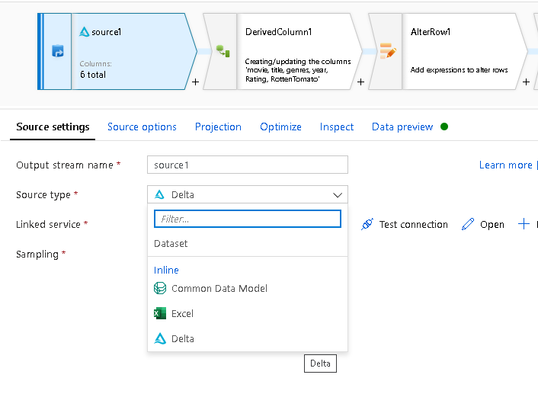Click the New plus icon beside Open
538x394 pixels.
click(524, 224)
